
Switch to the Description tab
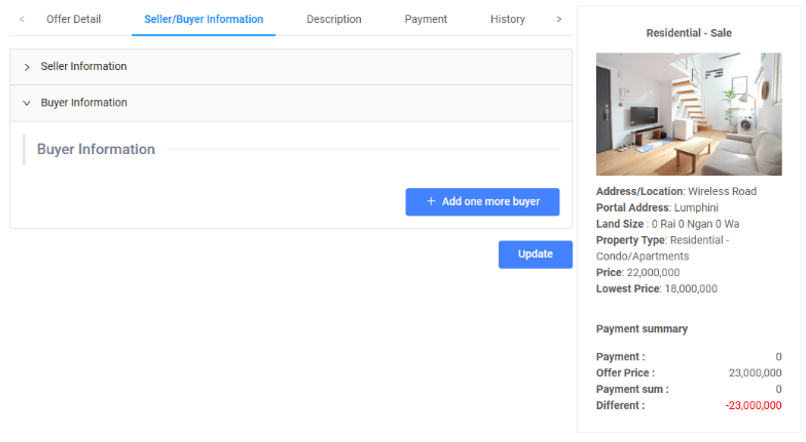pos(334,19)
